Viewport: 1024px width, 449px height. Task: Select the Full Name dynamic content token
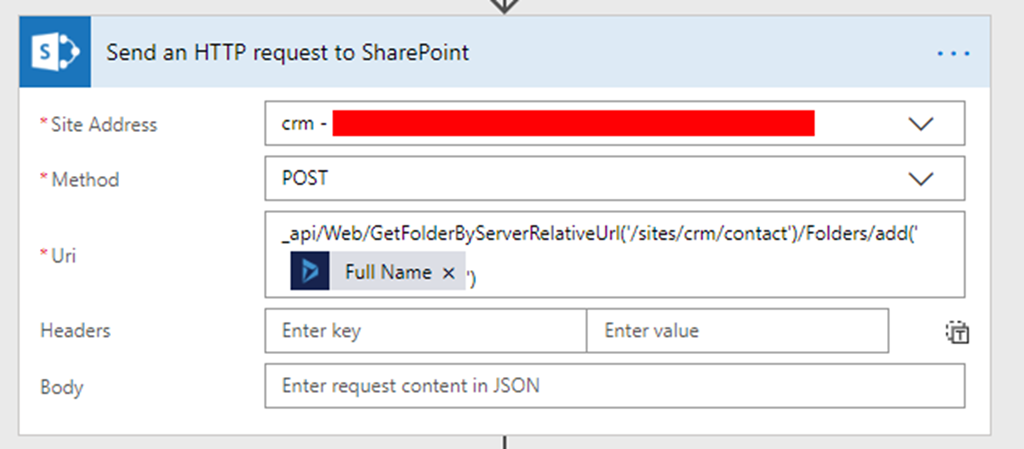[388, 272]
